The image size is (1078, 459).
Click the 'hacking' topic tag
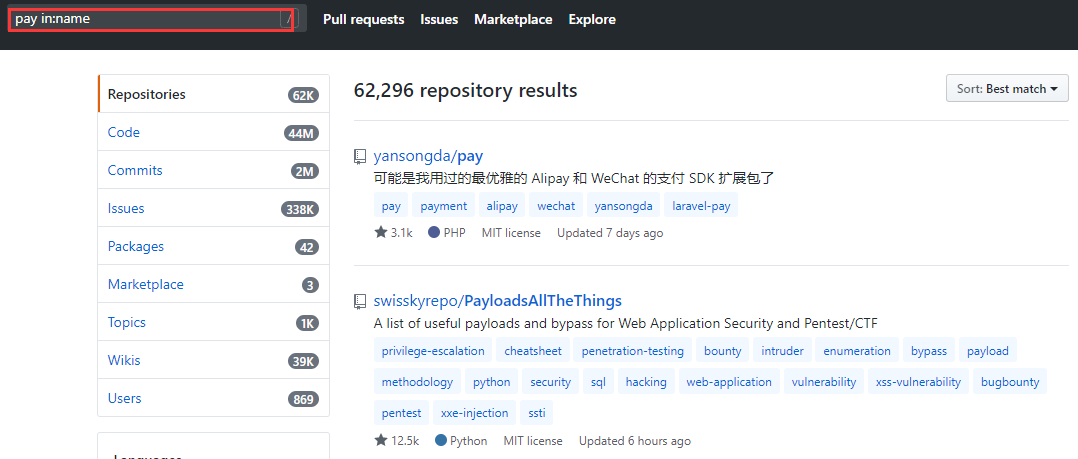tap(646, 381)
